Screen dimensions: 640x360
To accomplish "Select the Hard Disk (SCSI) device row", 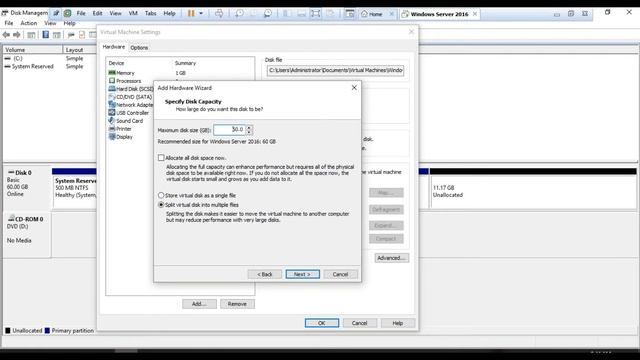I will (131, 89).
